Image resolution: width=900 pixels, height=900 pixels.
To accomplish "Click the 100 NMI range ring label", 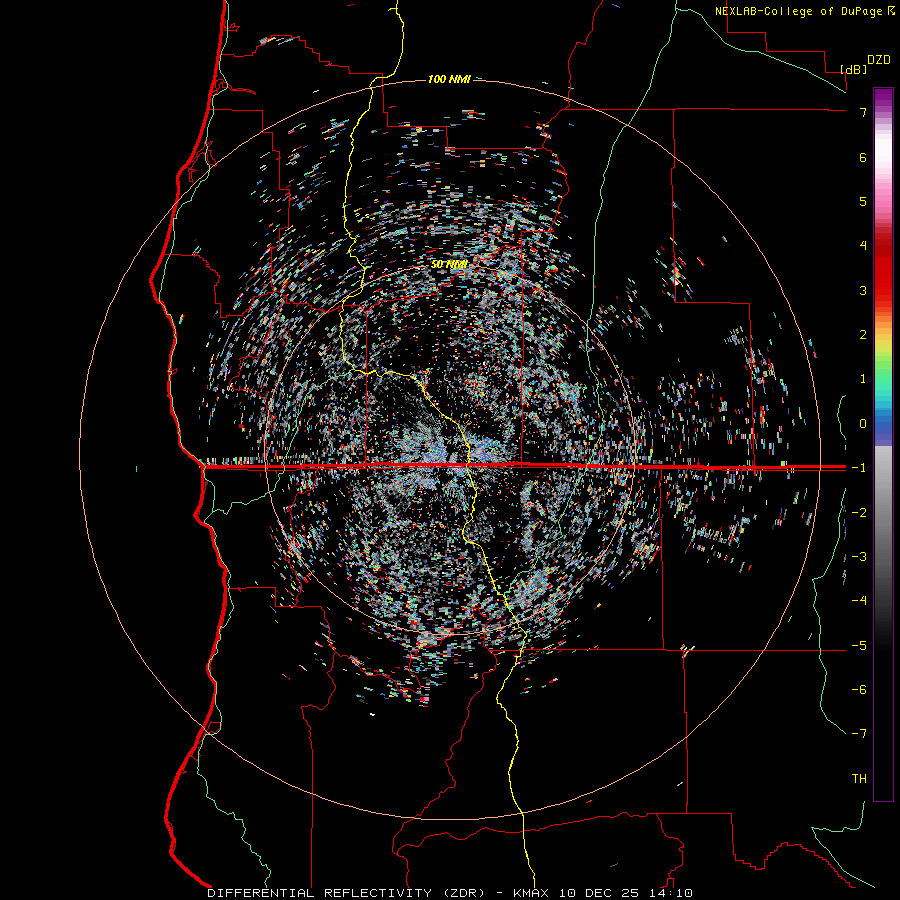I will [449, 79].
